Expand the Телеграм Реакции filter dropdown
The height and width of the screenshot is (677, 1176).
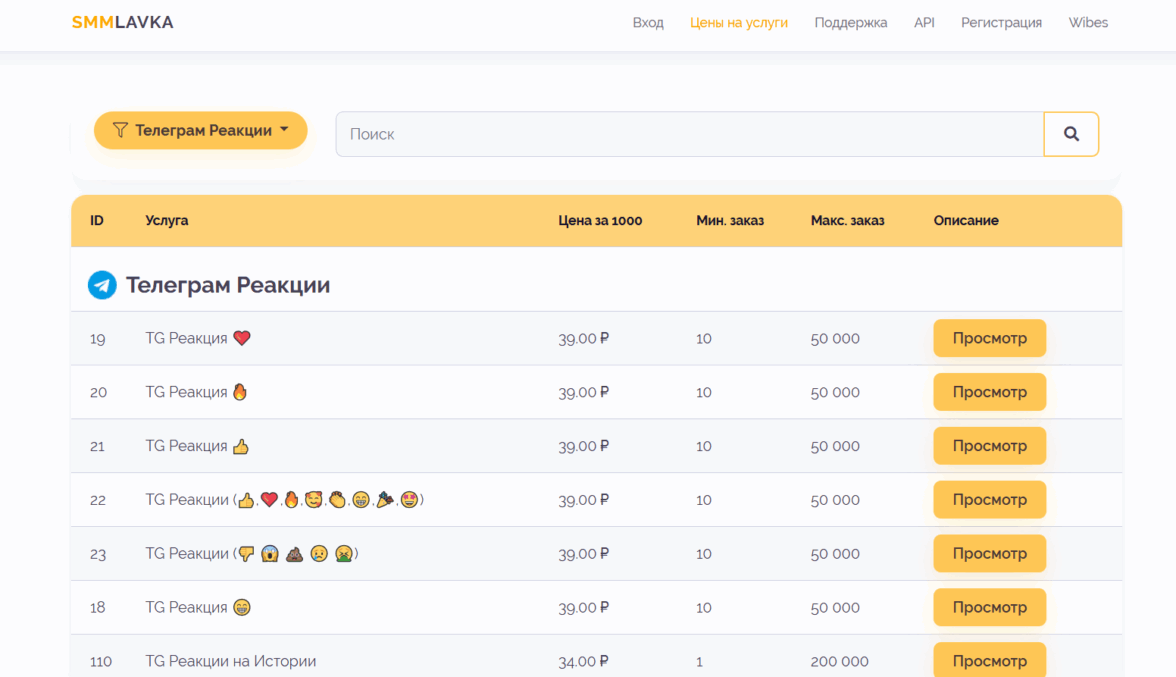(200, 130)
